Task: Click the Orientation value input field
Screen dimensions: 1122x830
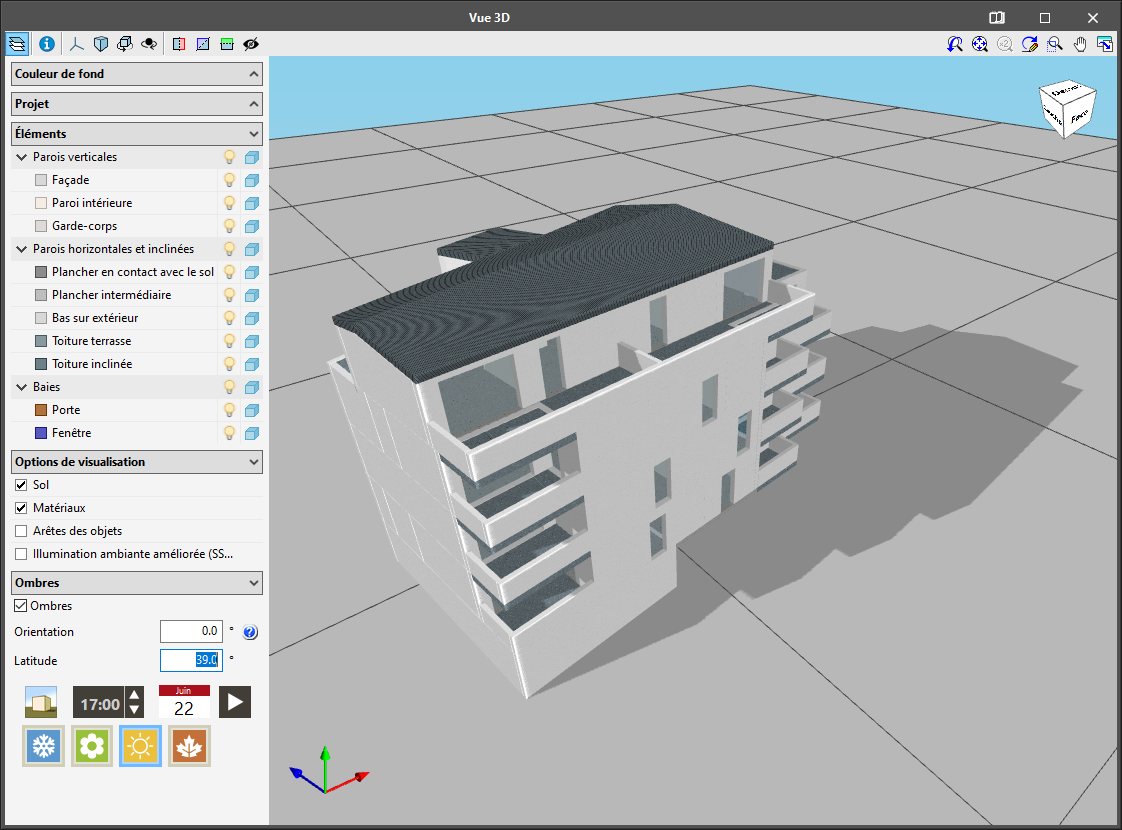Action: [x=191, y=631]
